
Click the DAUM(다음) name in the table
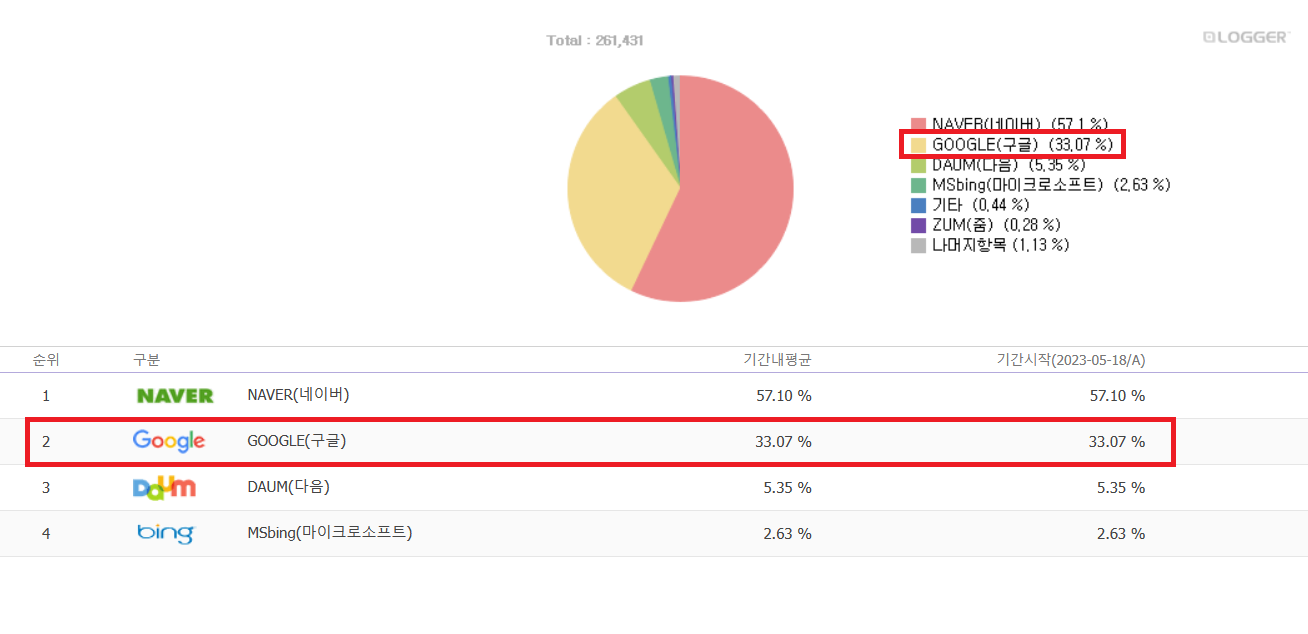pyautogui.click(x=288, y=487)
